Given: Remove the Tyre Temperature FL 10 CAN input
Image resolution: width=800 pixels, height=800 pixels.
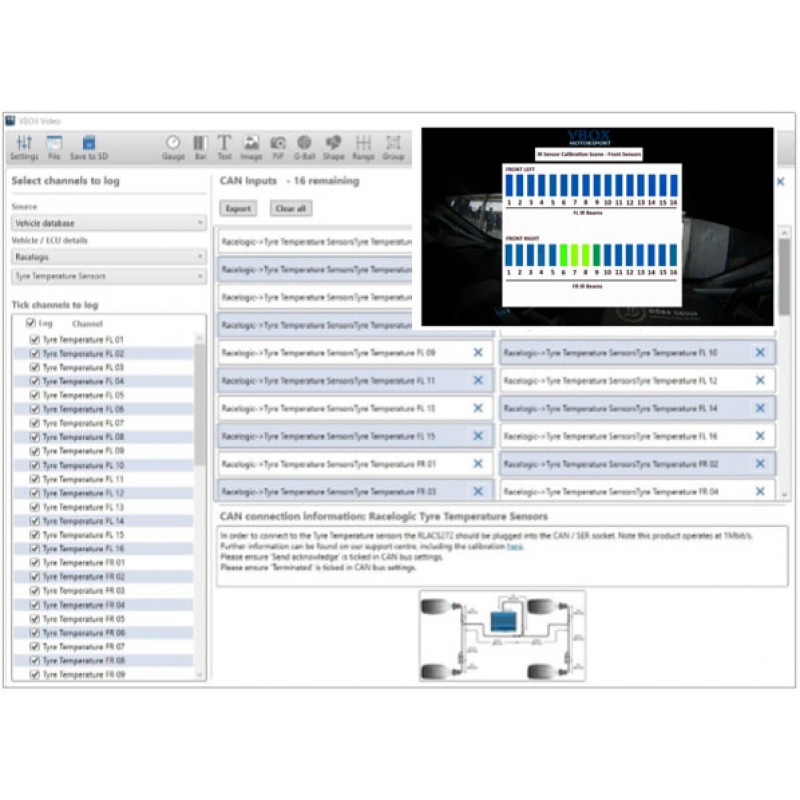Looking at the screenshot, I should pyautogui.click(x=760, y=353).
